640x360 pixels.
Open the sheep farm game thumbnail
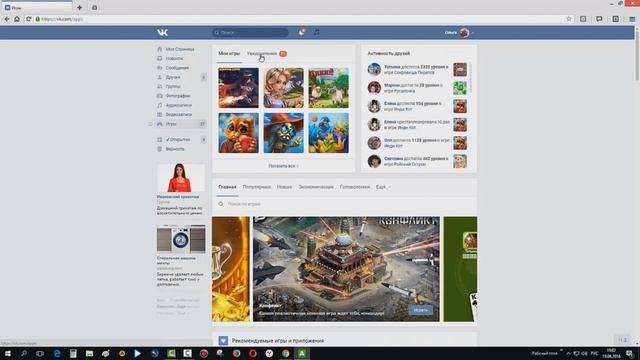(x=329, y=88)
